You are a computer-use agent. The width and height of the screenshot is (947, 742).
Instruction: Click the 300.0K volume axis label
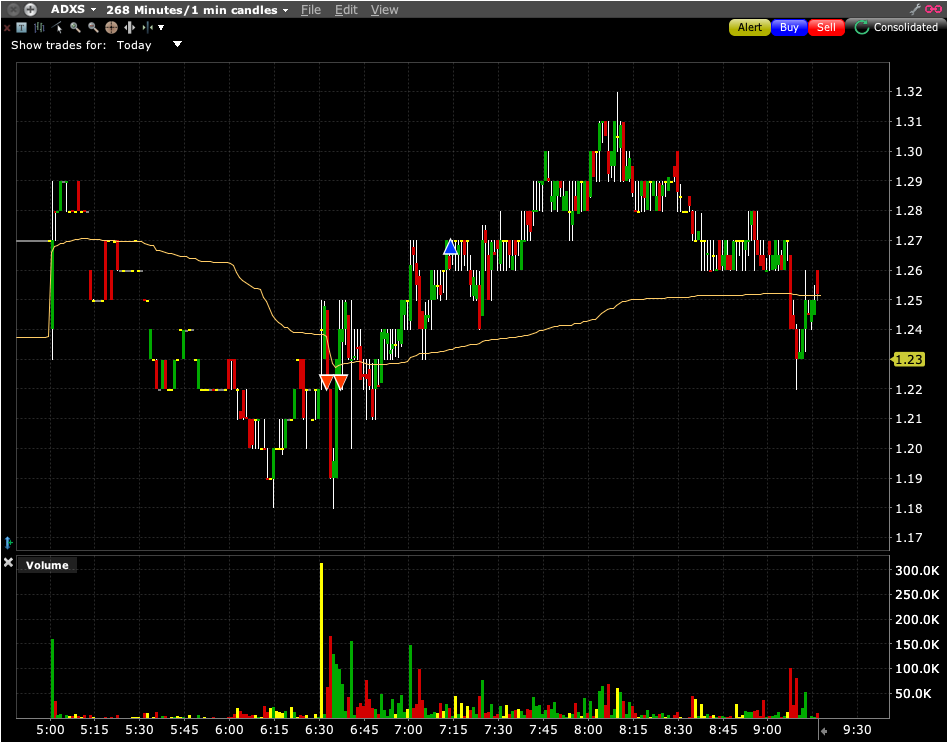(x=917, y=571)
